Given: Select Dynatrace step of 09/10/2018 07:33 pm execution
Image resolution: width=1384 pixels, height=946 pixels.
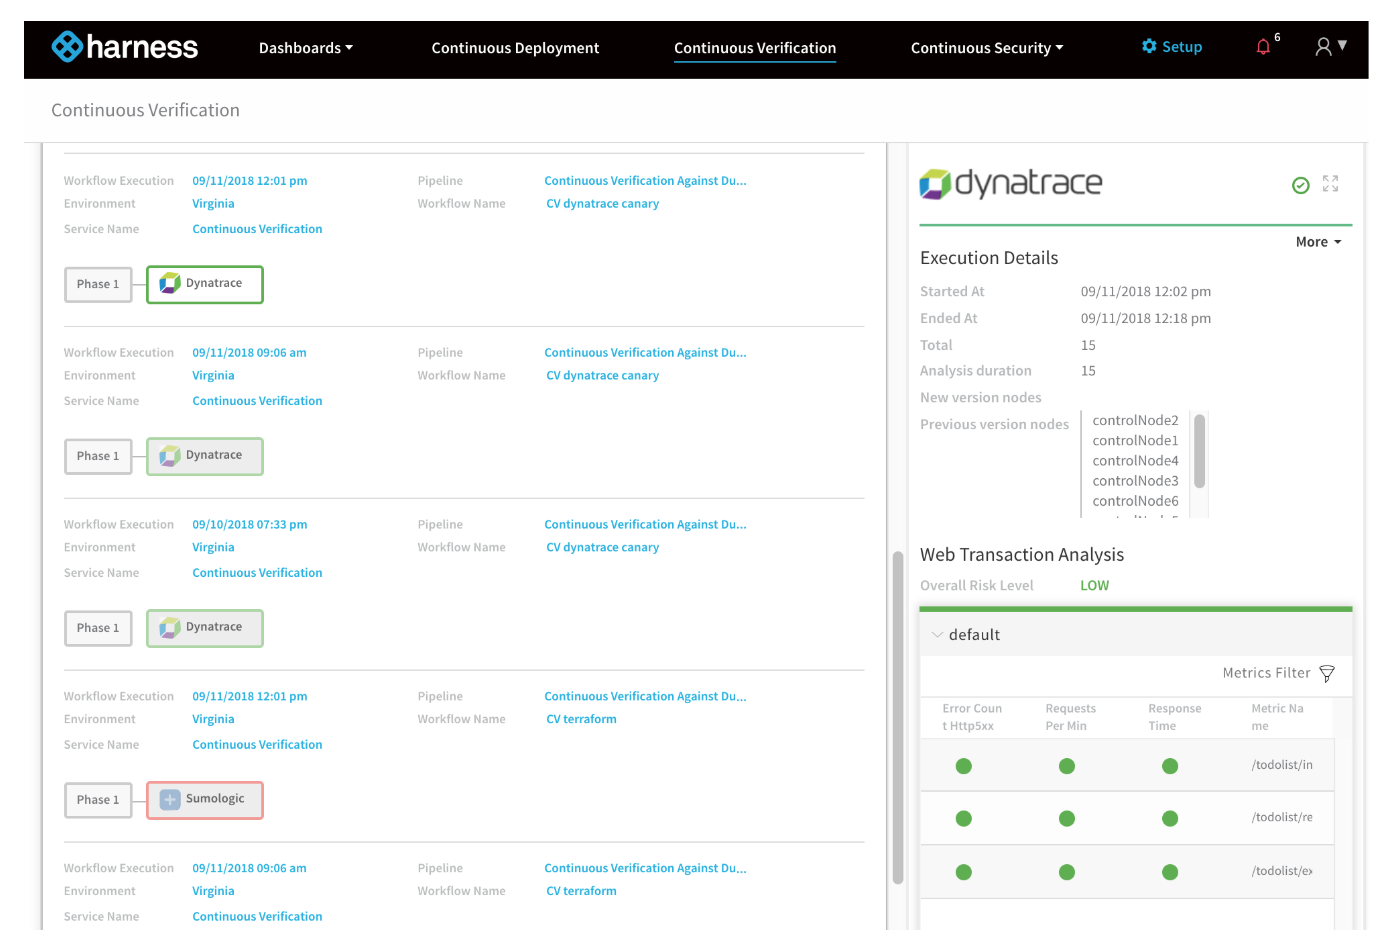Looking at the screenshot, I should 205,628.
